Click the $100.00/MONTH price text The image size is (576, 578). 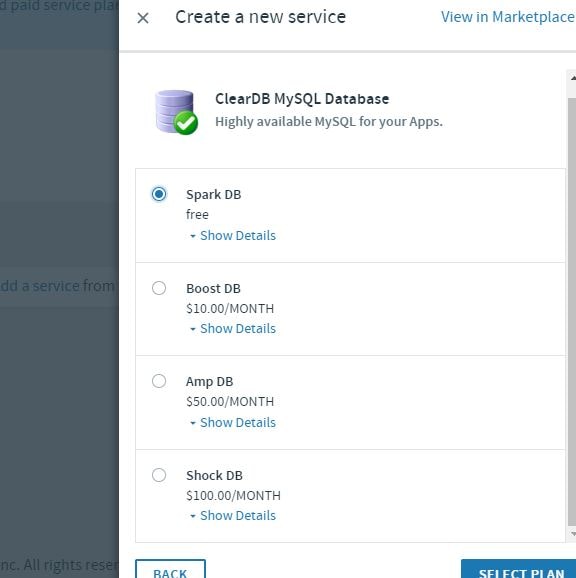[x=233, y=495]
